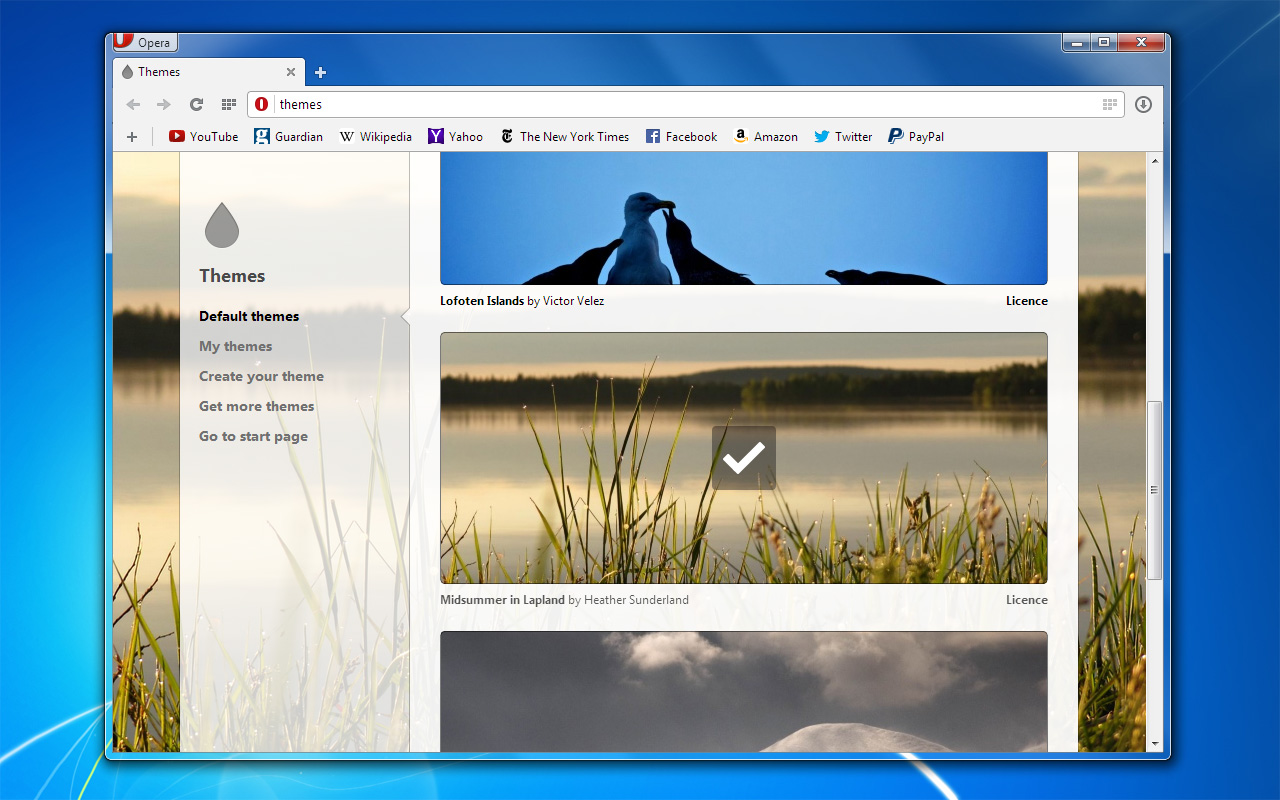Click the reload page icon

pyautogui.click(x=197, y=104)
